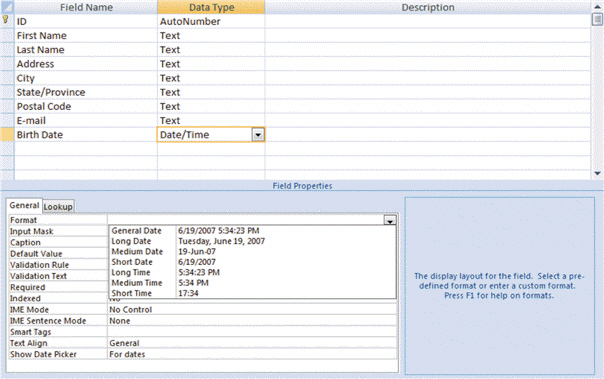Select the Postal Code field cell
Image resolution: width=604 pixels, height=379 pixels.
click(86, 107)
